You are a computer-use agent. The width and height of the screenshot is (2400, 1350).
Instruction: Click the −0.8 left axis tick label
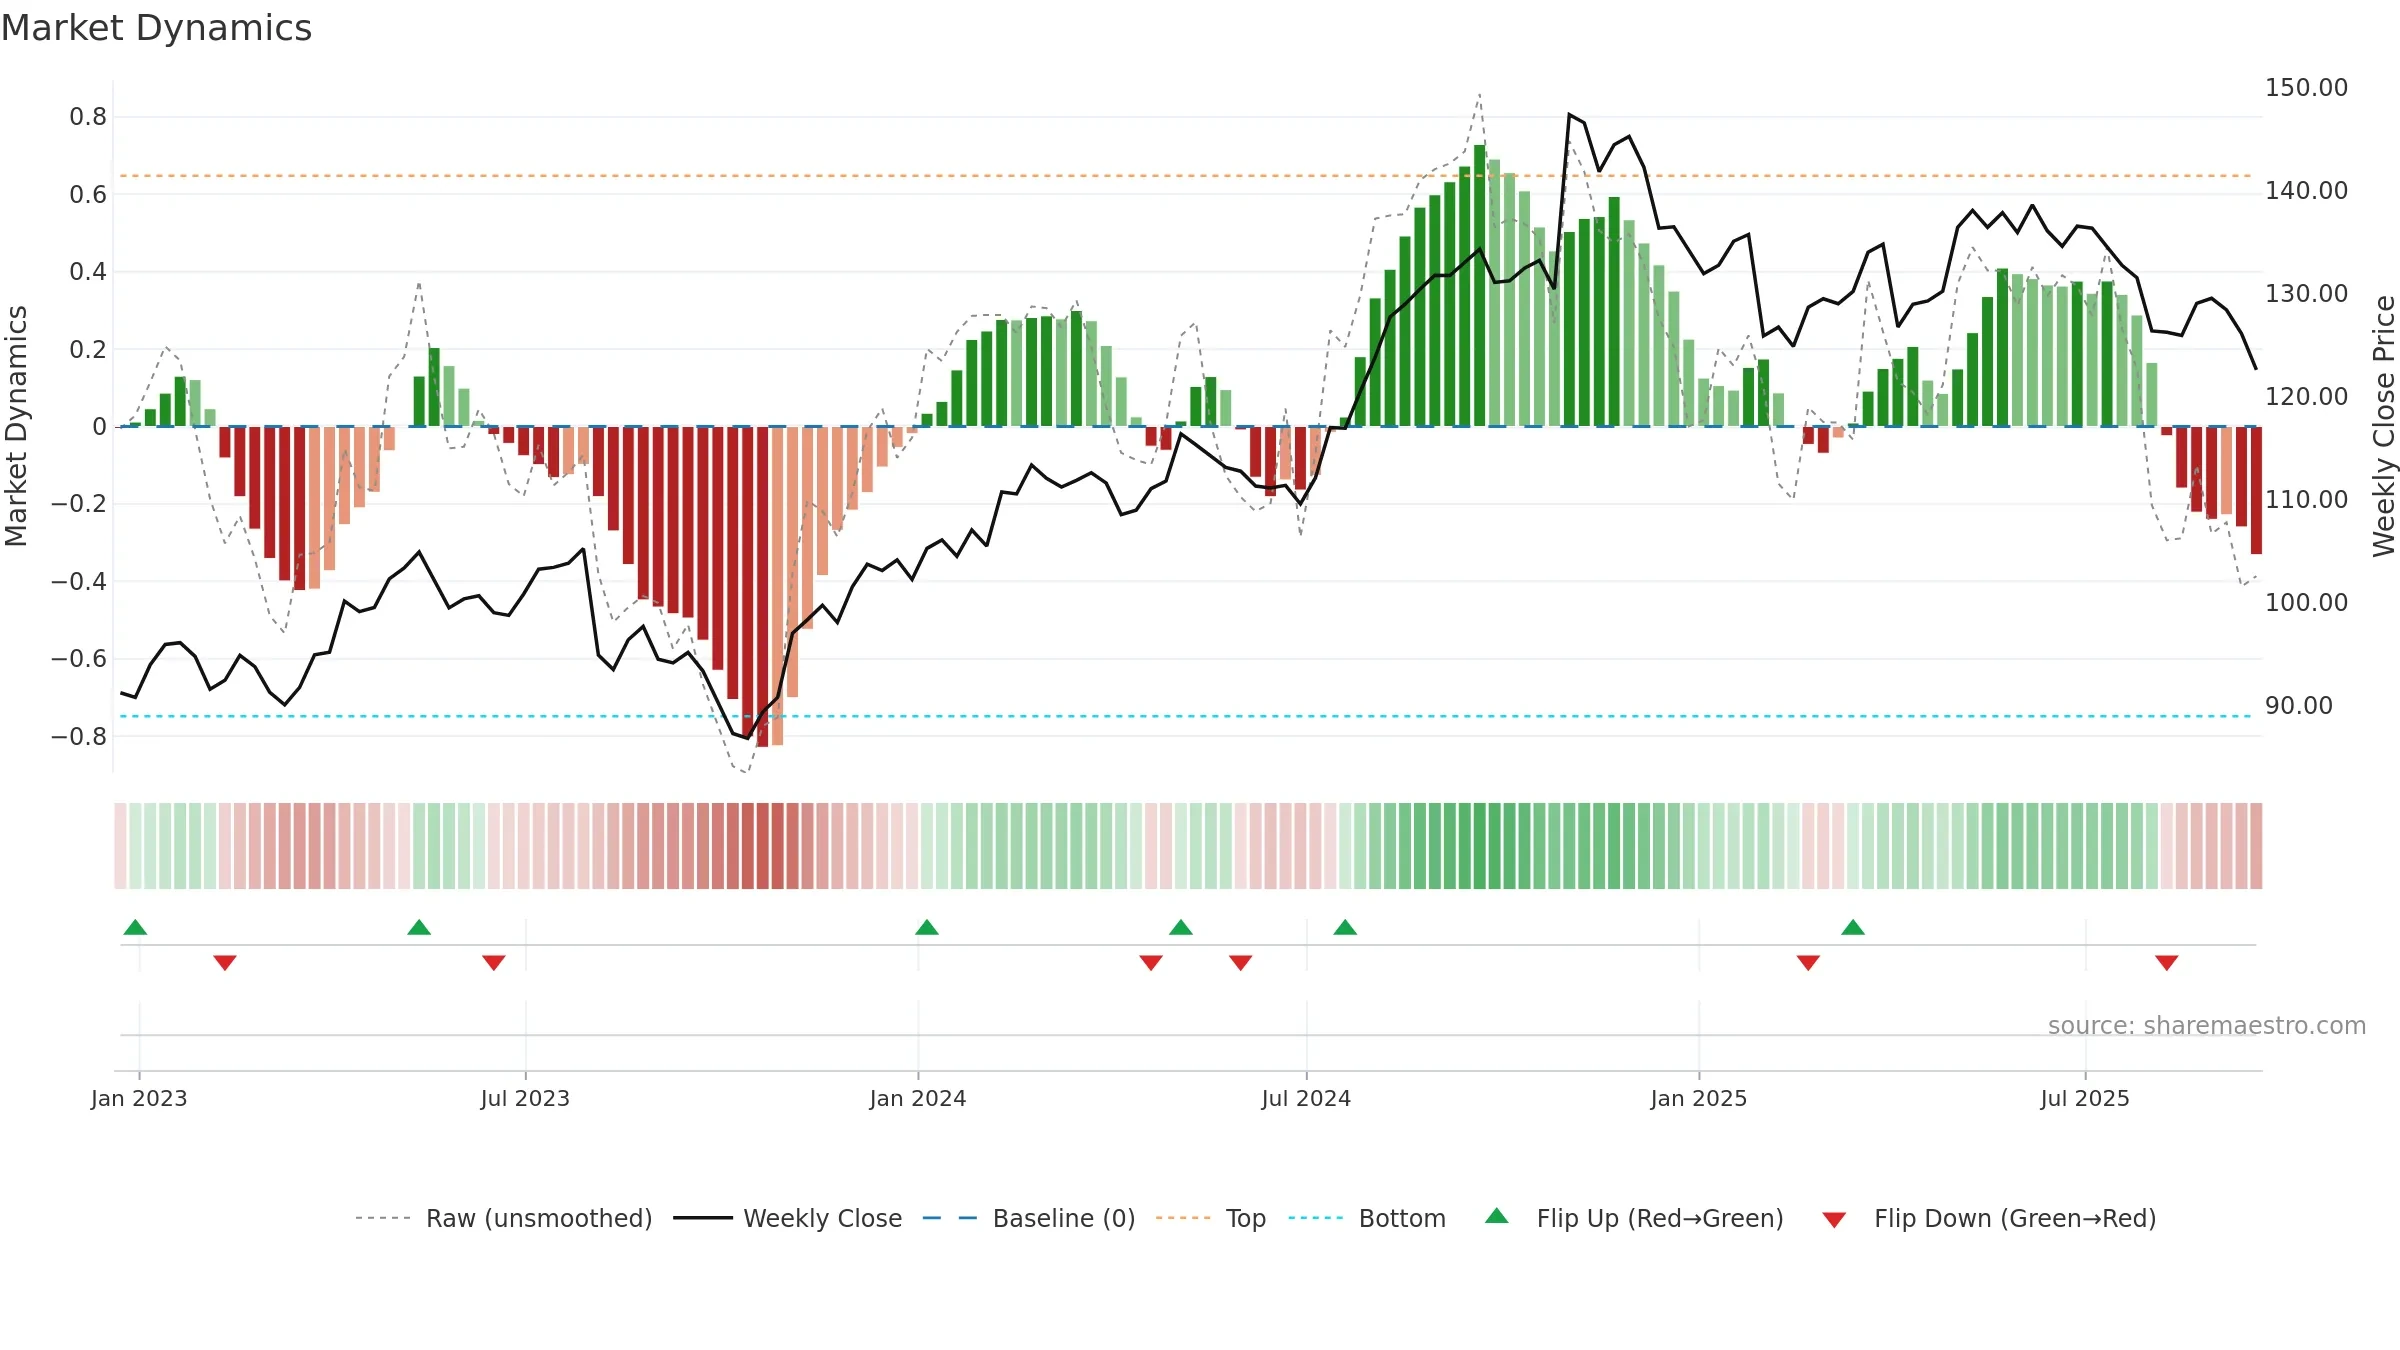point(79,736)
